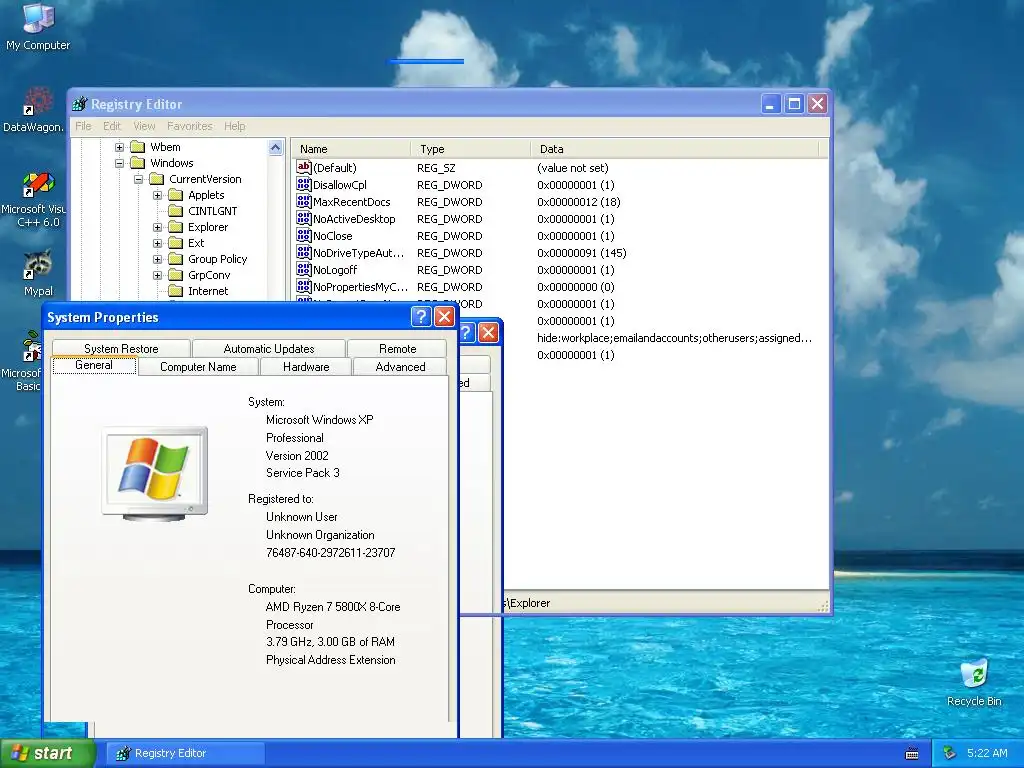Screen dimensions: 1024x768
Task: Select the Explorer folder icon
Action: click(175, 227)
